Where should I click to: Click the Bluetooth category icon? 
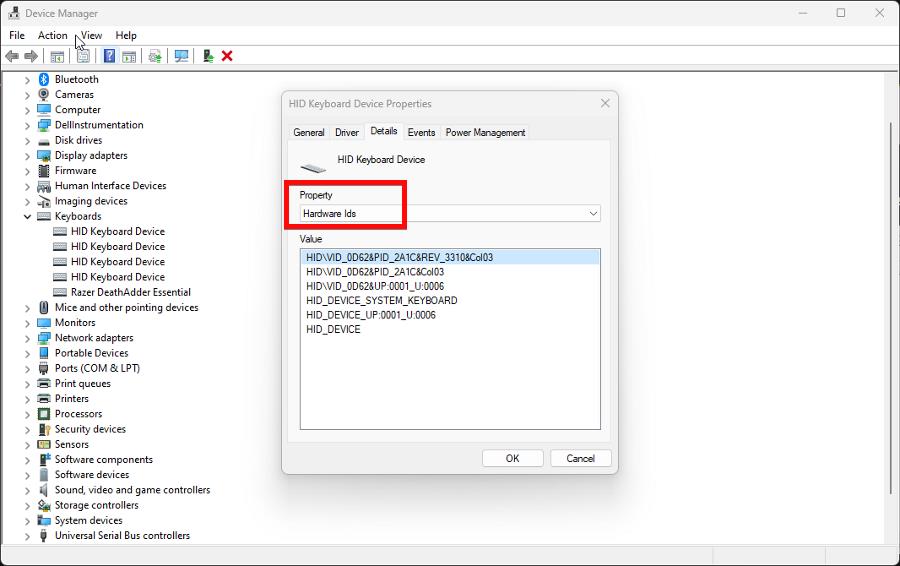coord(44,79)
